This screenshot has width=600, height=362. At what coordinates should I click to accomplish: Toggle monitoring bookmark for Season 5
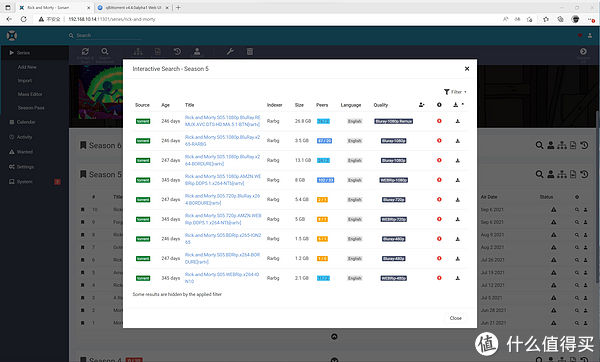tap(83, 174)
